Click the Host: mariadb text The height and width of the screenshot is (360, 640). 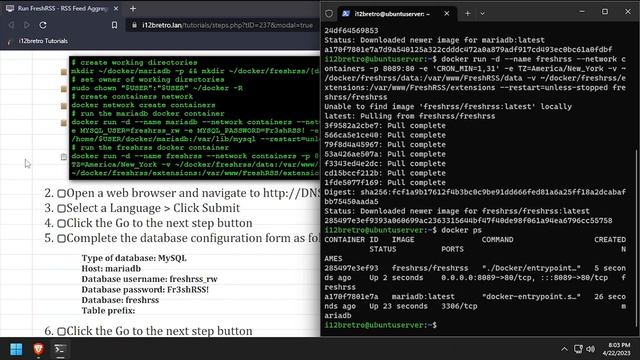[x=111, y=269]
